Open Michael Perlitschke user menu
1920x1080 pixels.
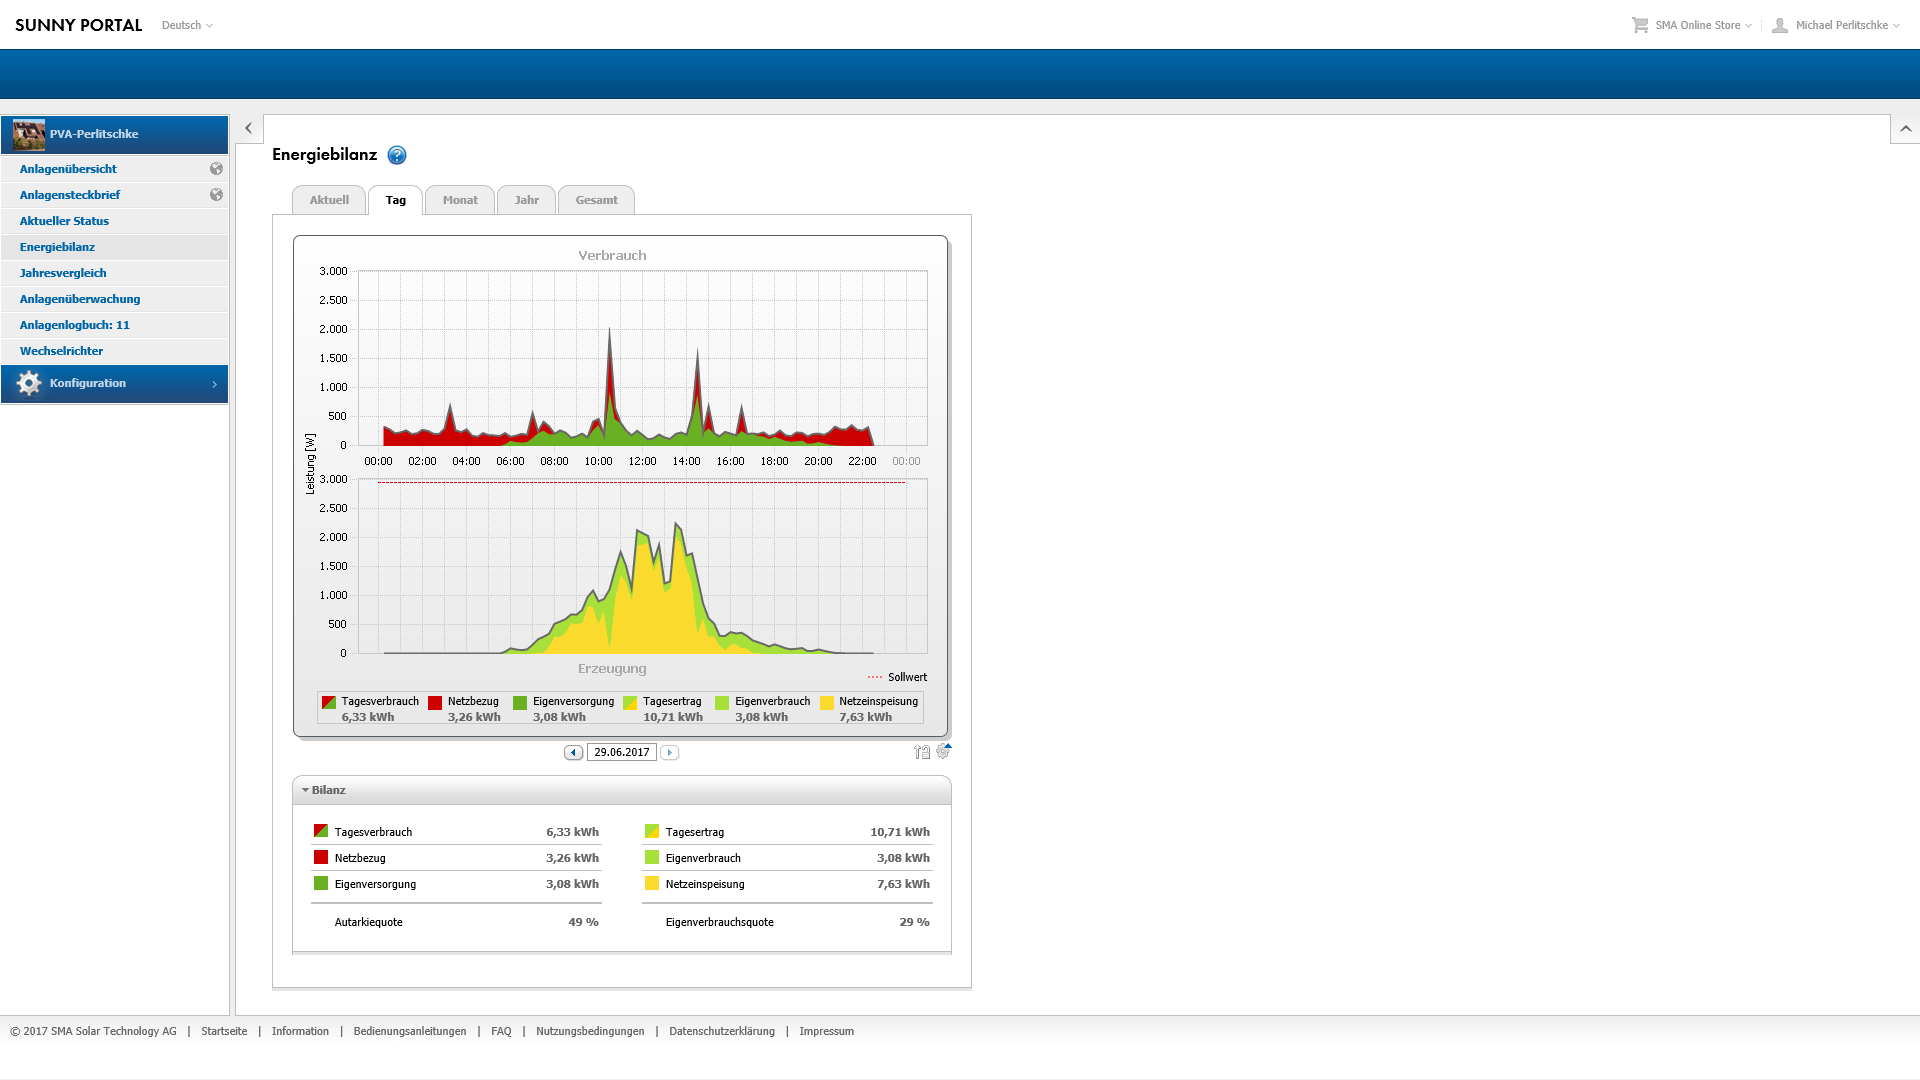pos(1841,25)
